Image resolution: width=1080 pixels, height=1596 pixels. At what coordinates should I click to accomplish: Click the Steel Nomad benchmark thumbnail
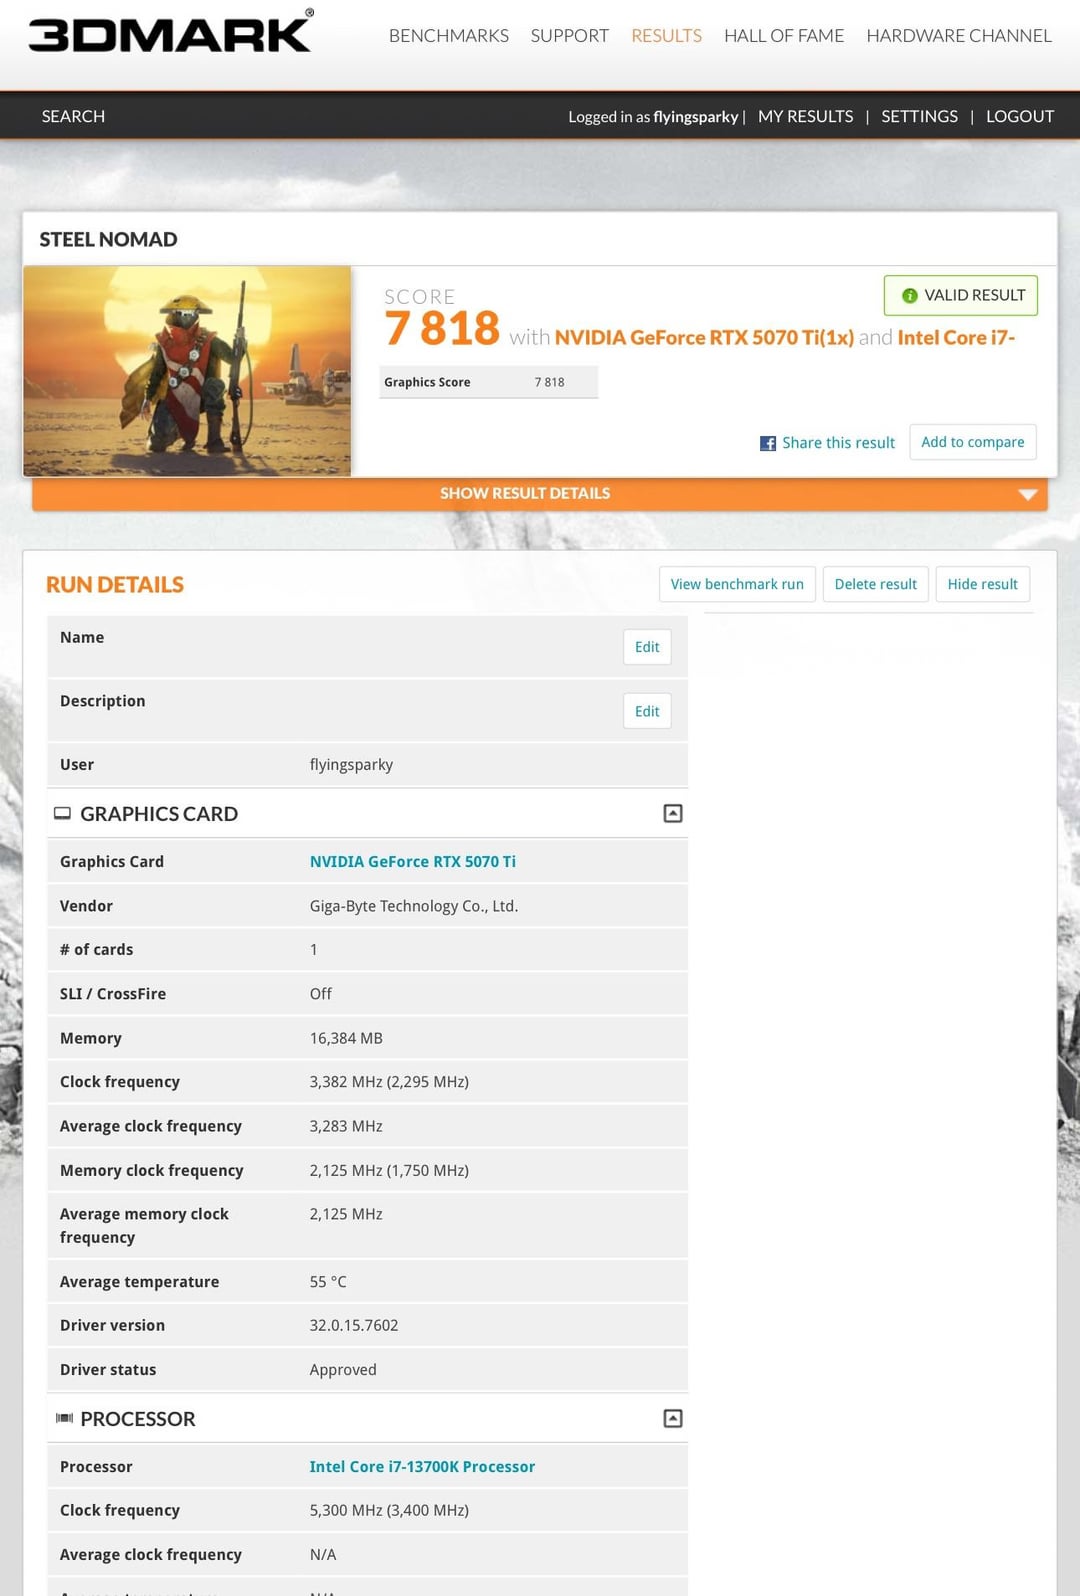coord(187,371)
